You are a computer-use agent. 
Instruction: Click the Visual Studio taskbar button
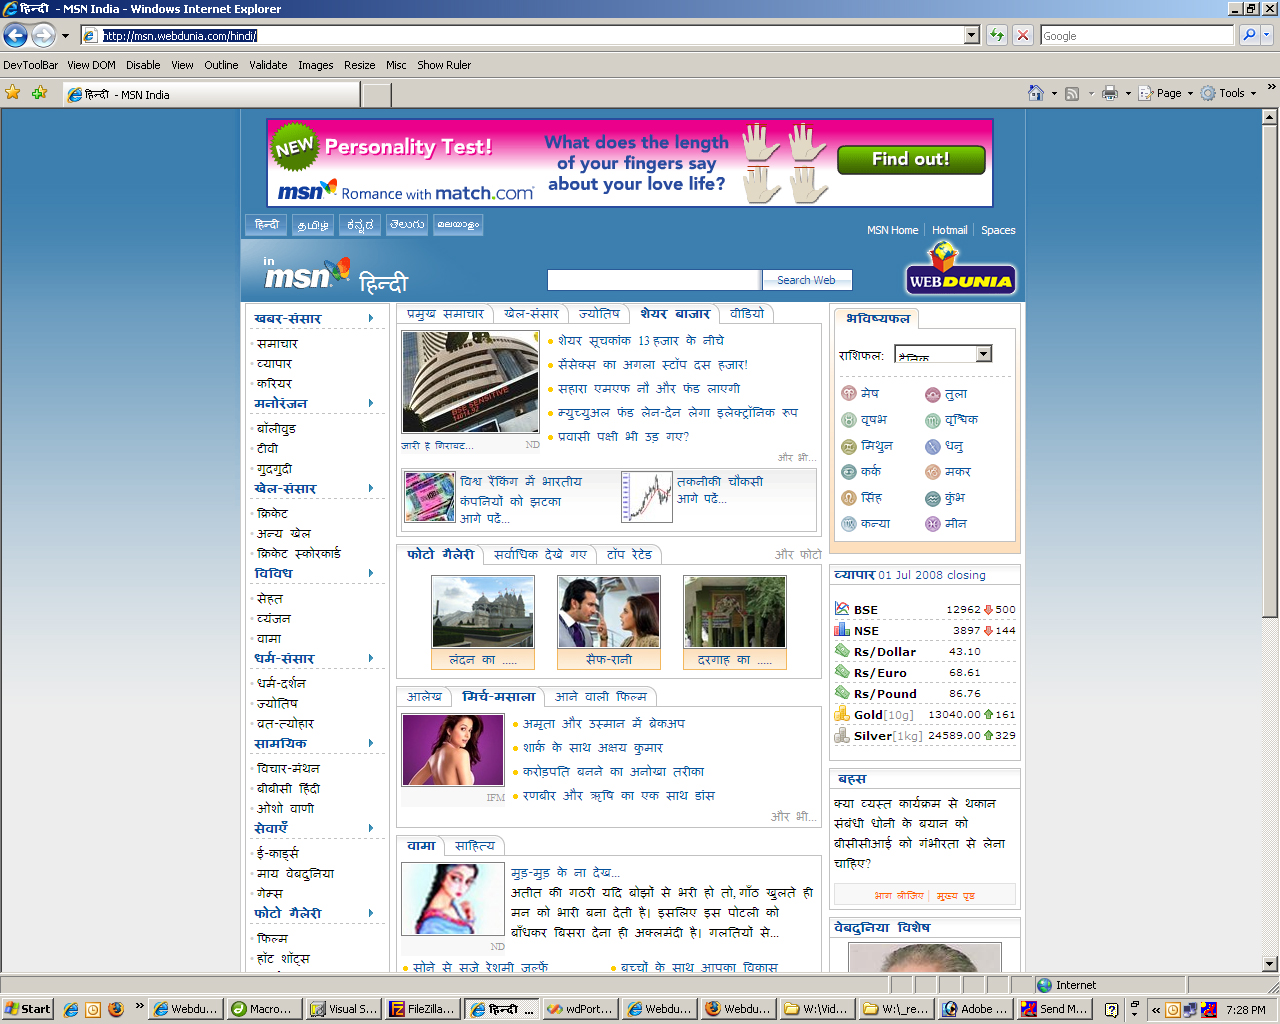click(343, 1009)
